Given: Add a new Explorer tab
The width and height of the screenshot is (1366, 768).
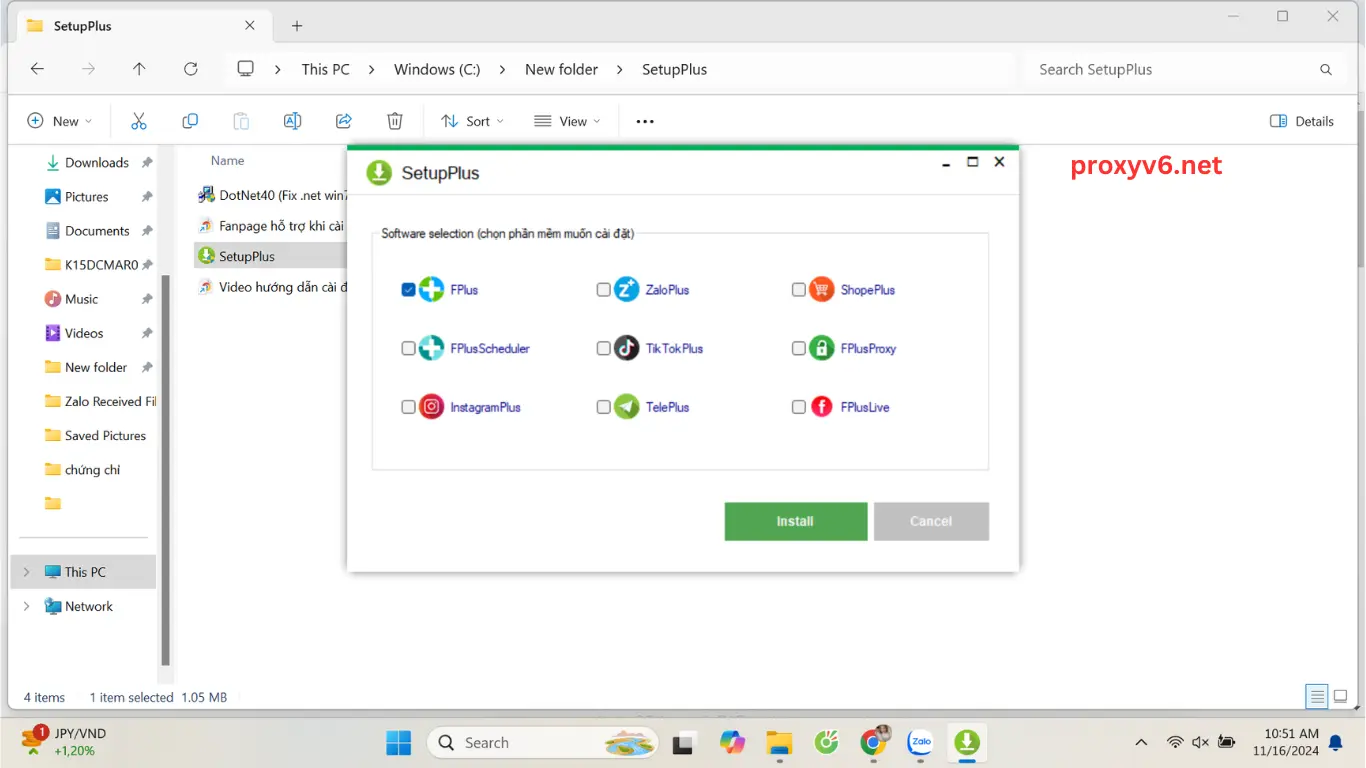Looking at the screenshot, I should point(297,26).
